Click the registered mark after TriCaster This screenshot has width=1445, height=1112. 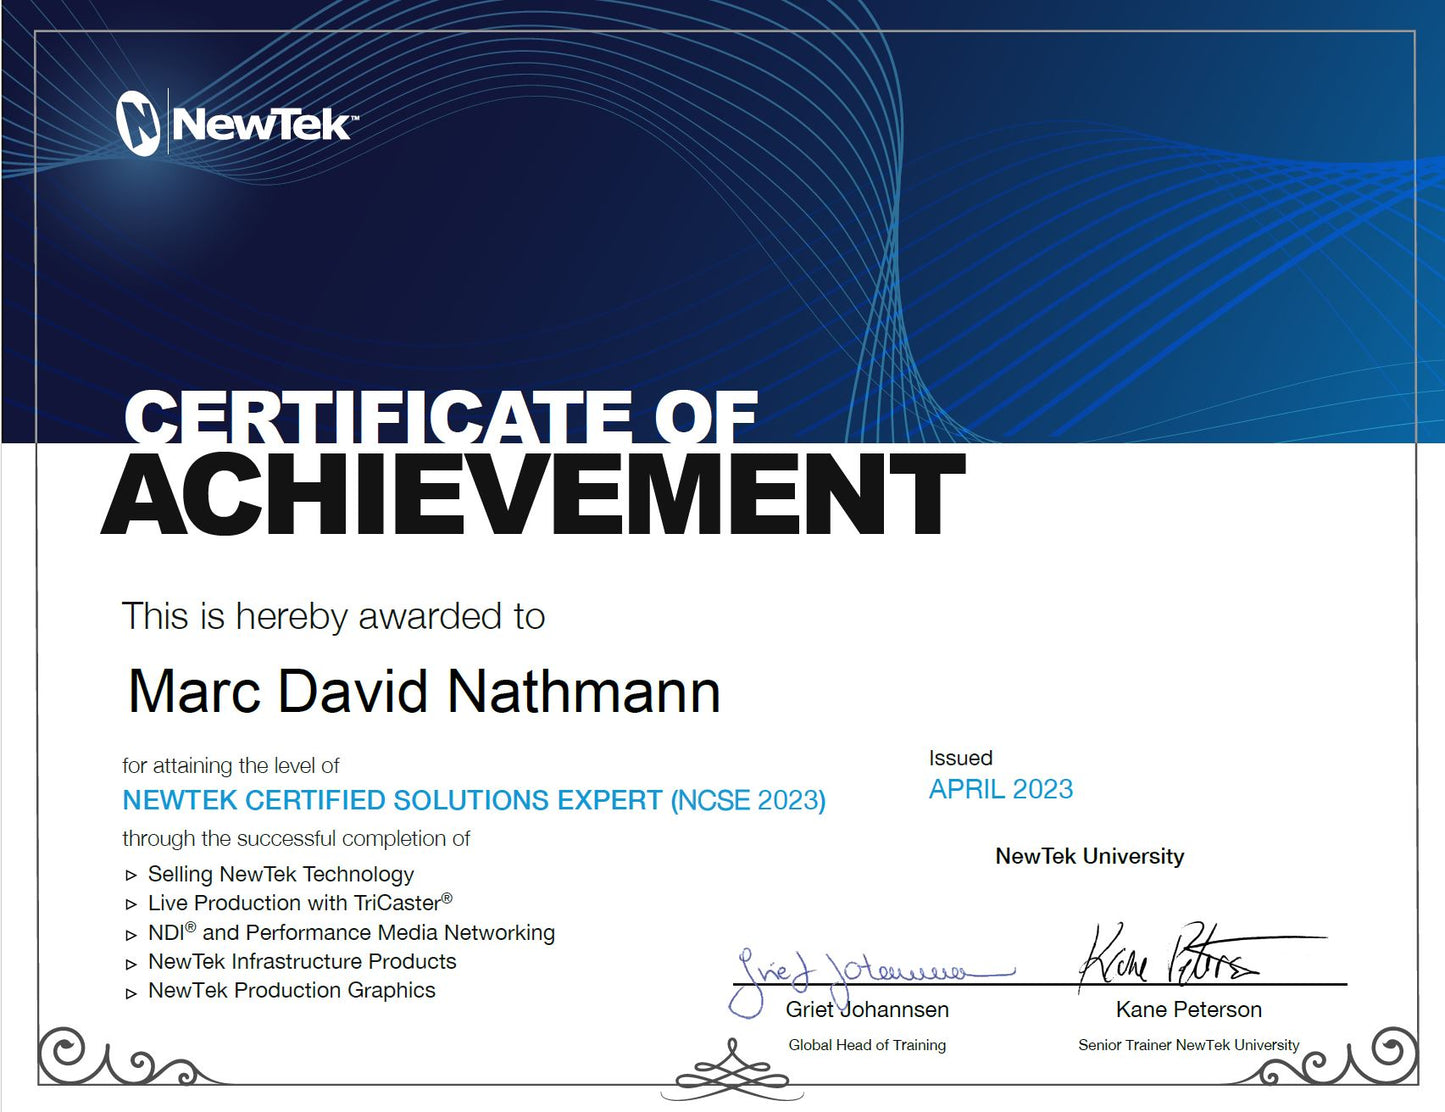tap(447, 898)
